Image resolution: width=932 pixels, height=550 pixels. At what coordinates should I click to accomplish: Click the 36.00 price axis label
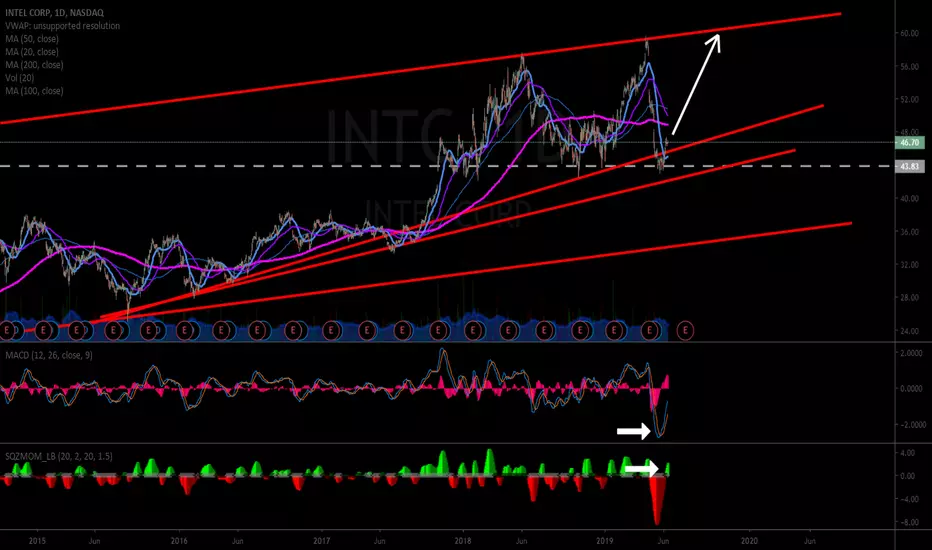tap(909, 232)
